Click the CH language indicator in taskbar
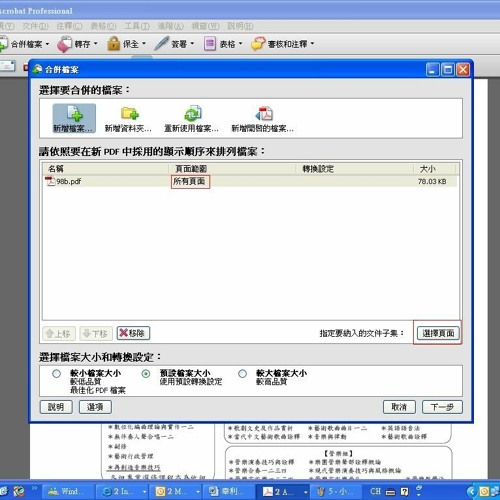The height and width of the screenshot is (500, 500). [x=375, y=491]
